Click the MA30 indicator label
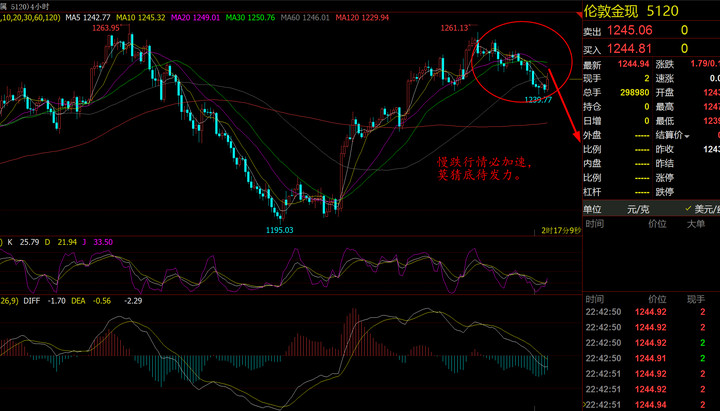The height and width of the screenshot is (411, 720). [249, 18]
